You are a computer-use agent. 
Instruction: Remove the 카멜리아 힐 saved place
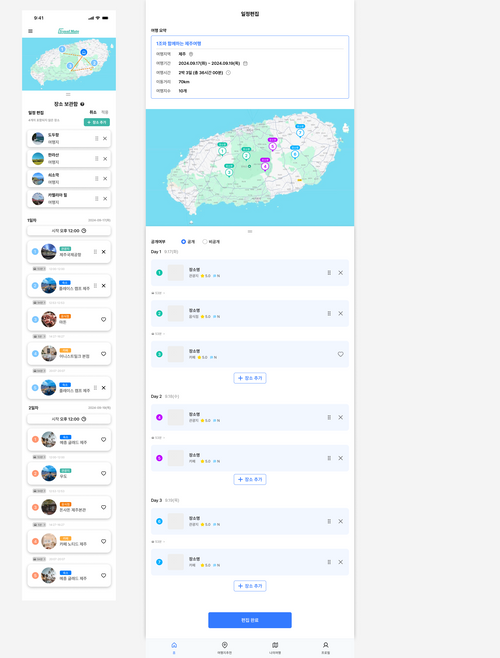tap(105, 198)
